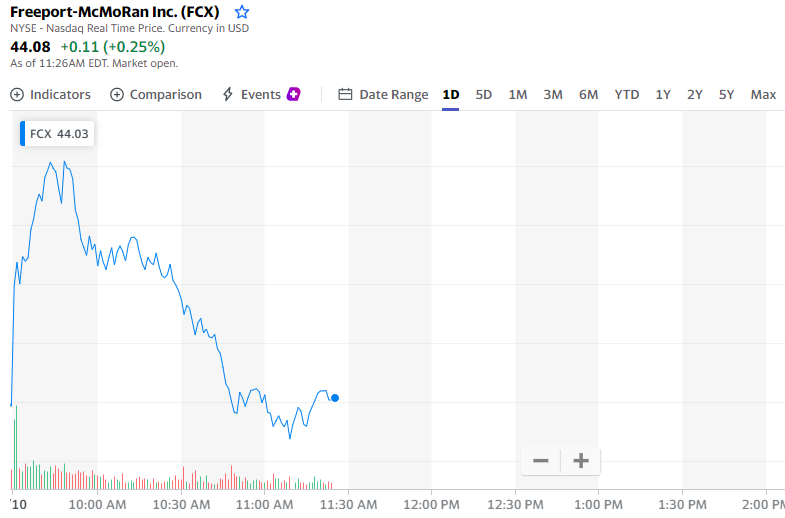Choose the YTD range
Image resolution: width=785 pixels, height=518 pixels.
tap(627, 94)
